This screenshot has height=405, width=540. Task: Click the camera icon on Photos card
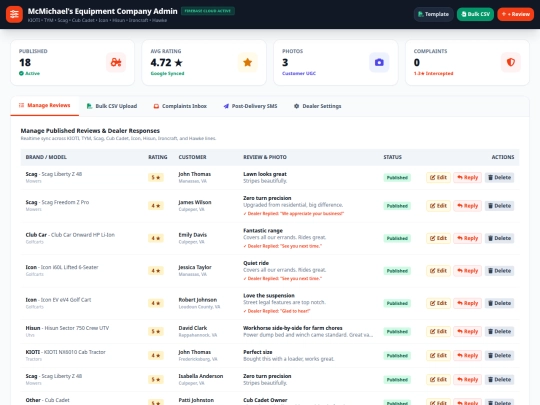click(x=379, y=62)
